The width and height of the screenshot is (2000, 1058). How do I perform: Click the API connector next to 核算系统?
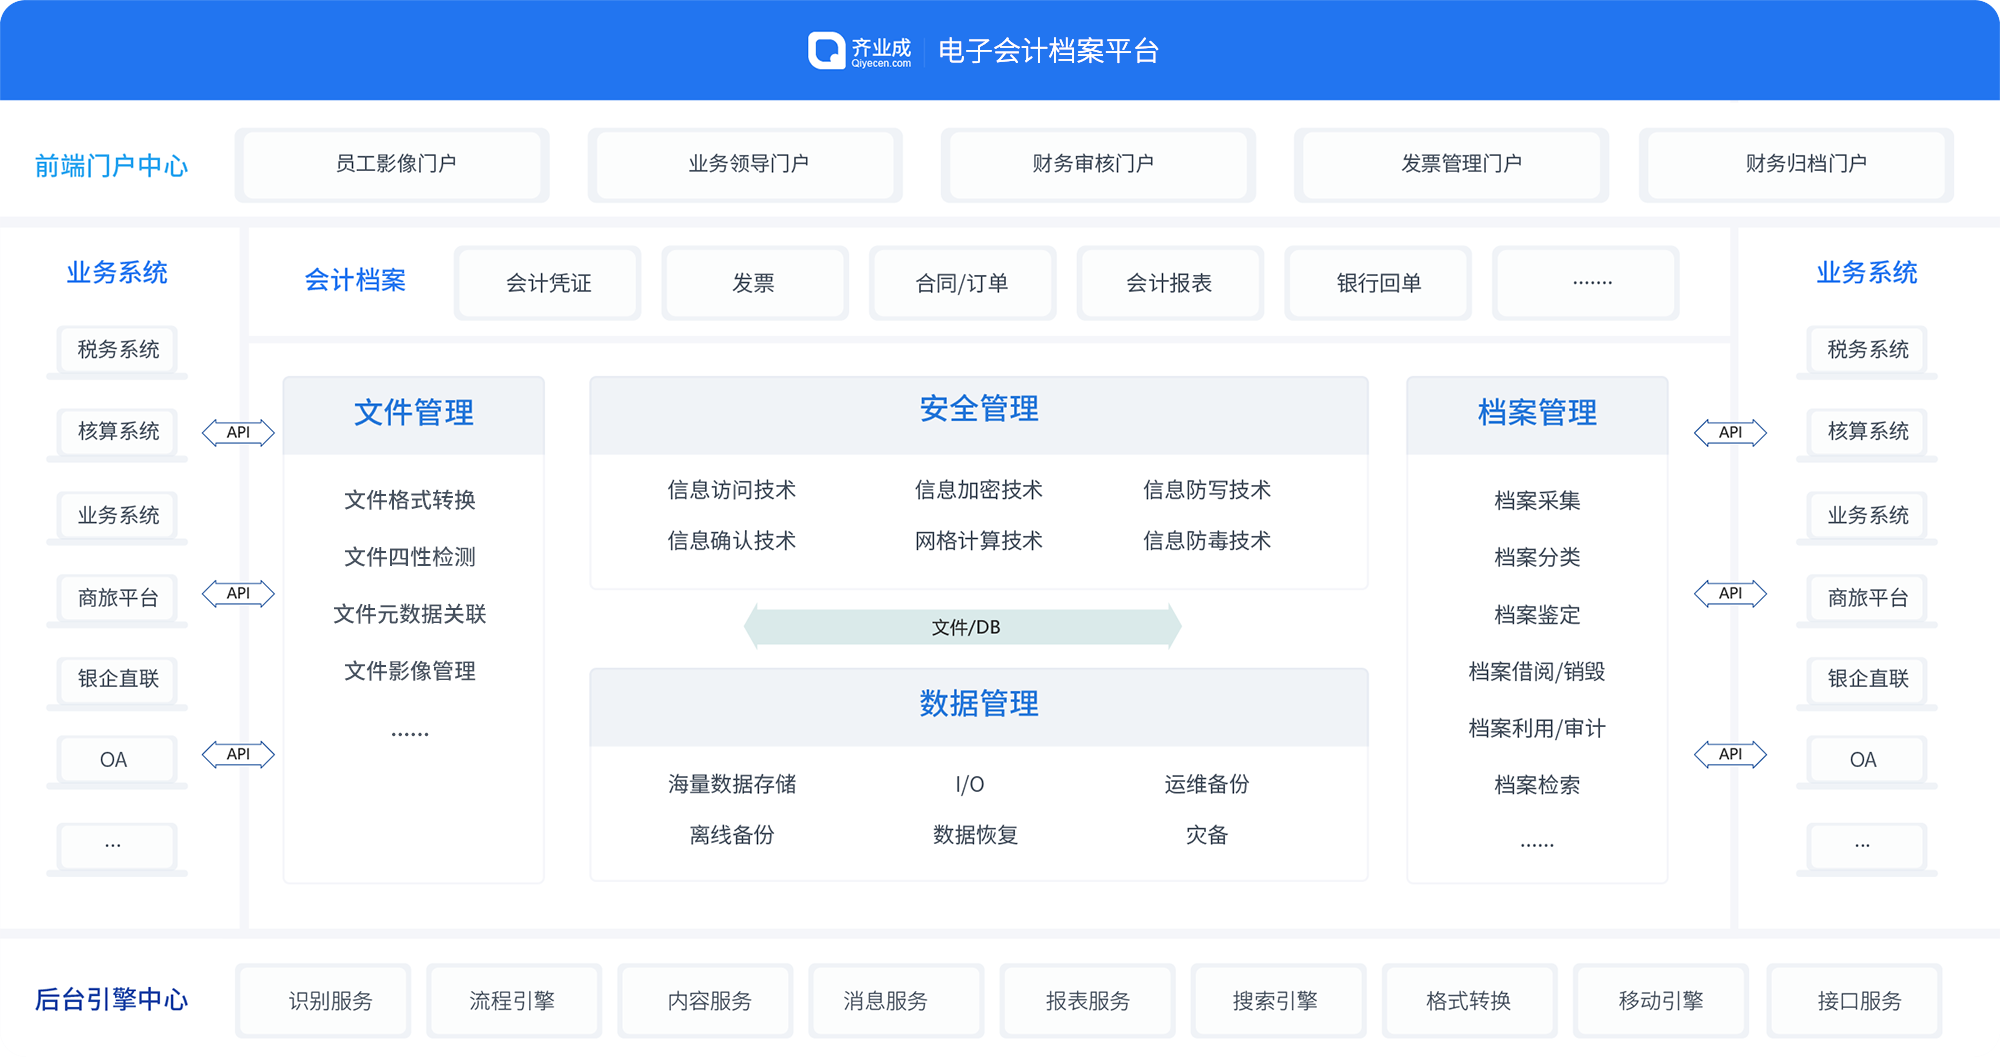click(x=239, y=433)
